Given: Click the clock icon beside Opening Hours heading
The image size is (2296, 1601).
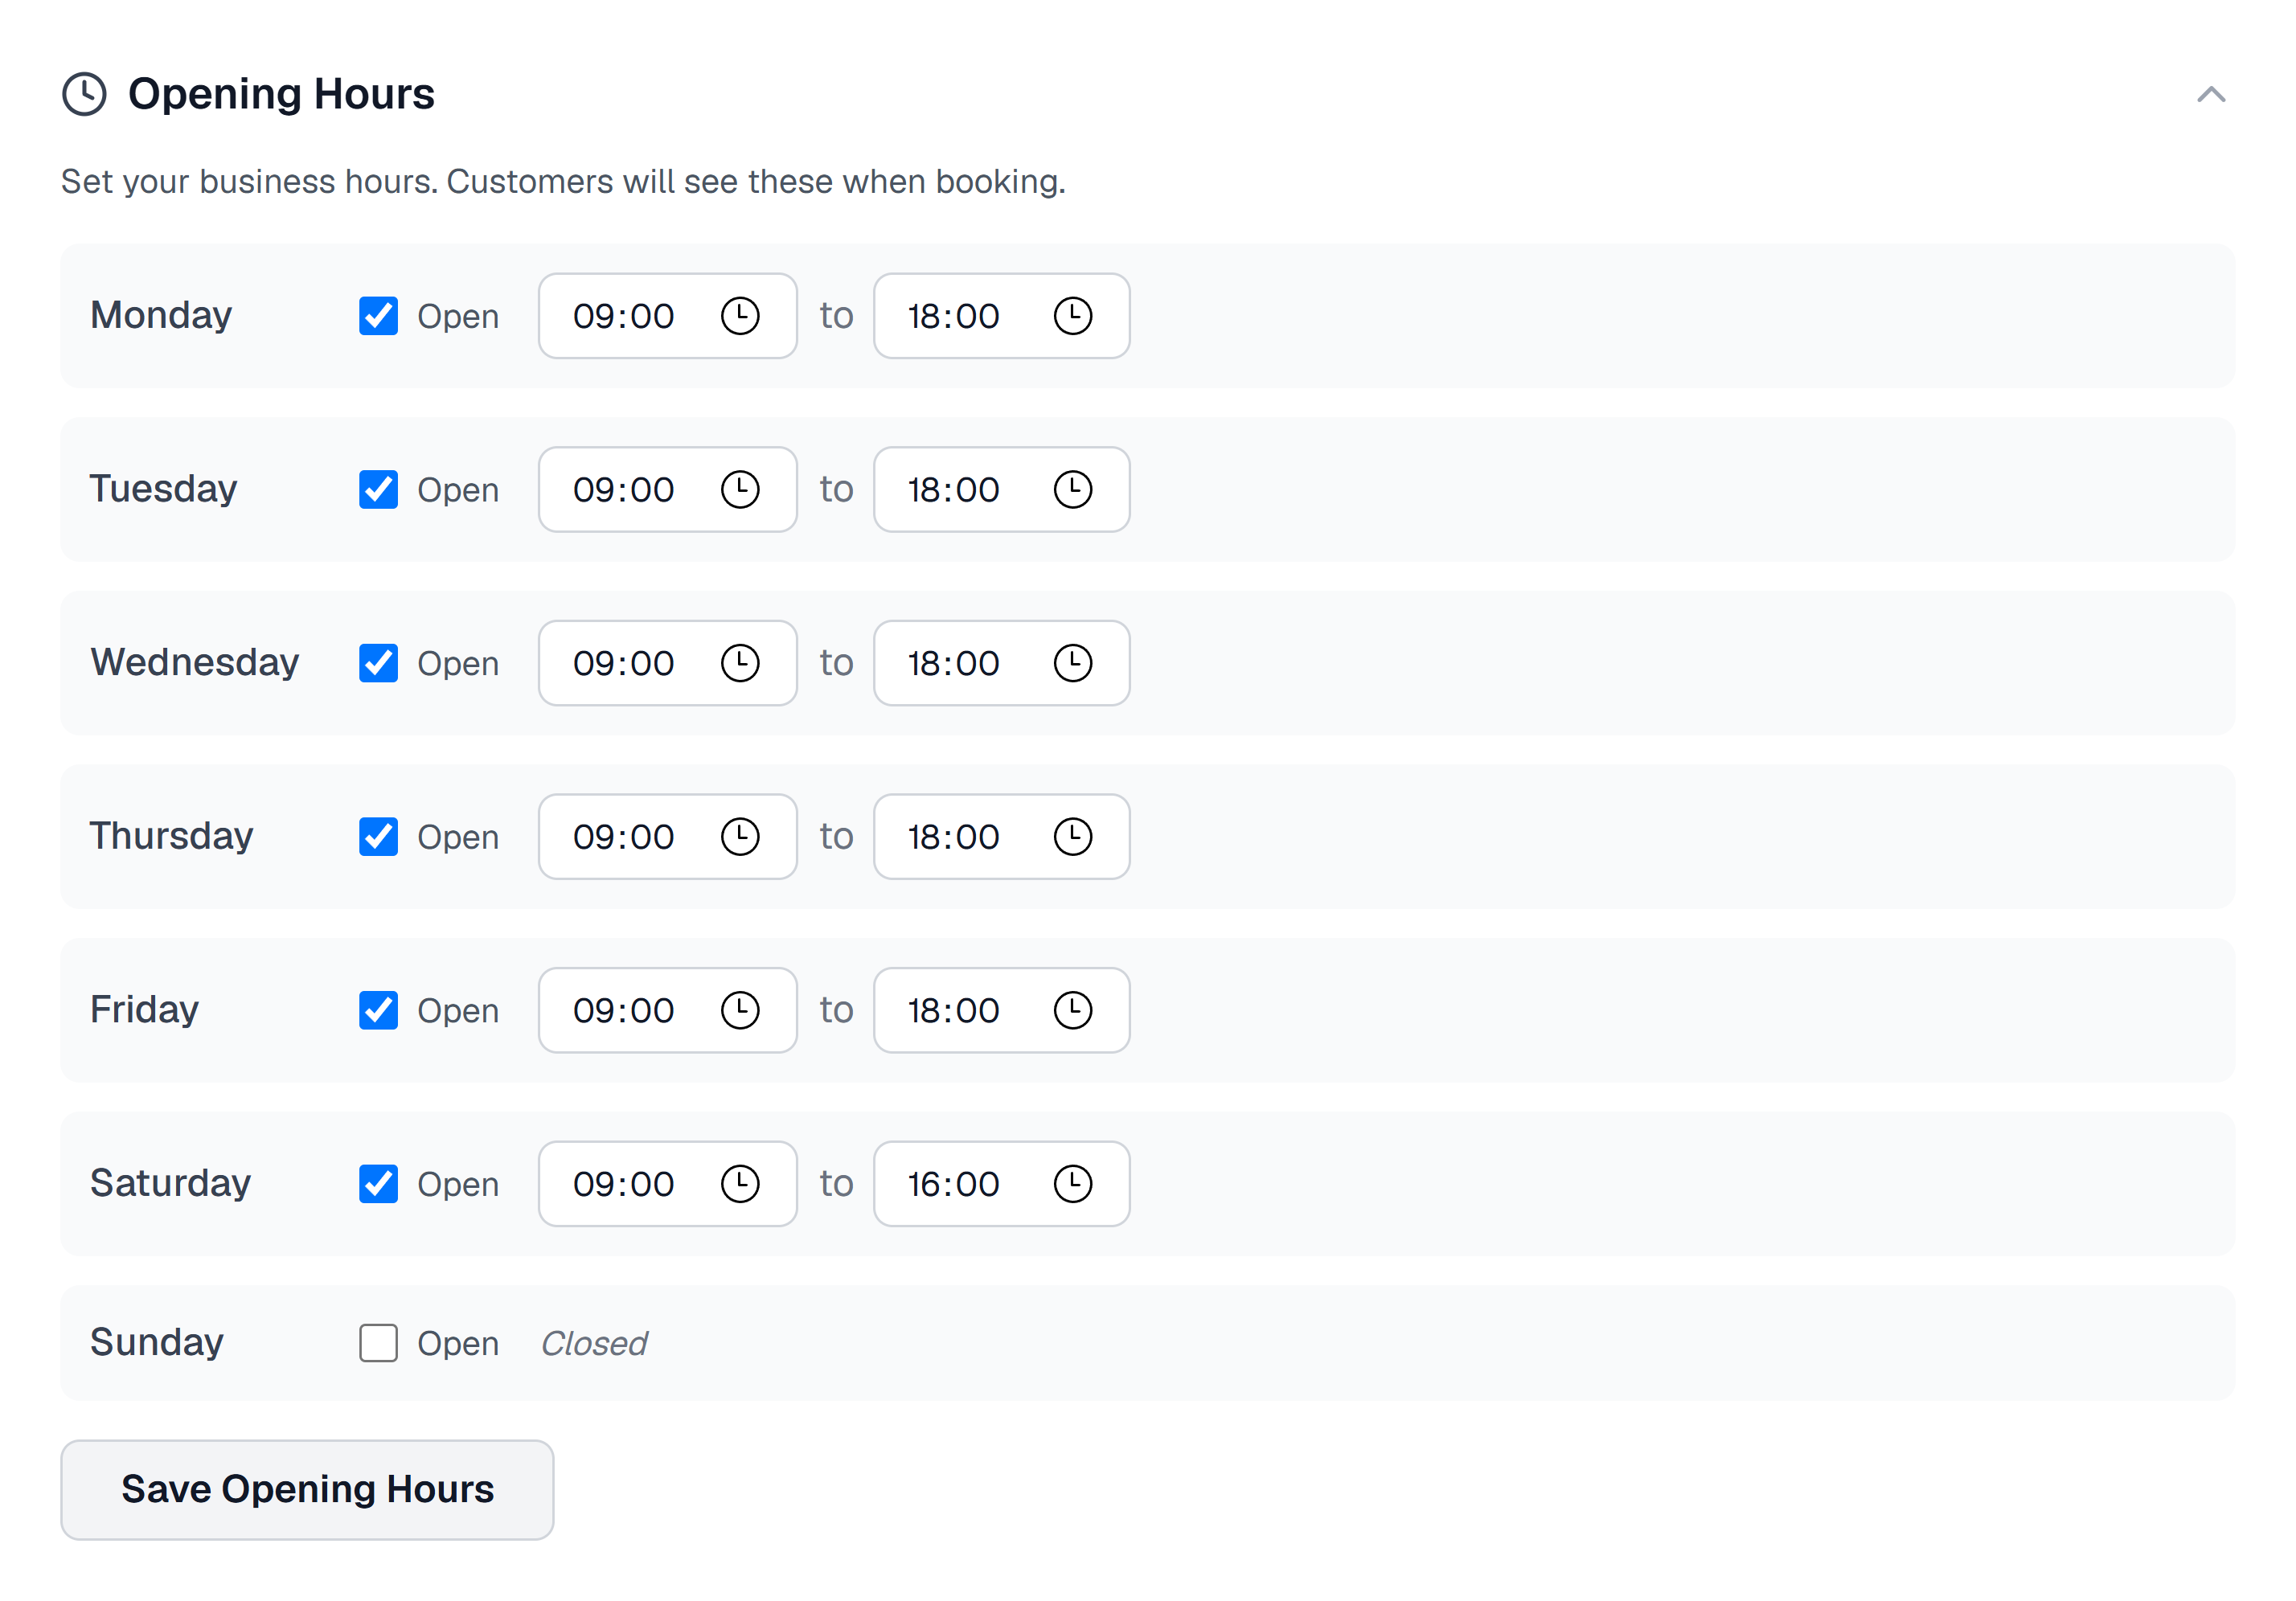Looking at the screenshot, I should pyautogui.click(x=84, y=94).
